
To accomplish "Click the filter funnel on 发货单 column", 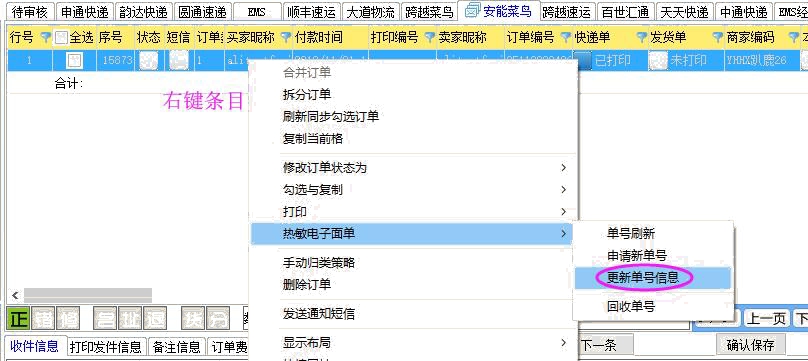I will coord(718,37).
